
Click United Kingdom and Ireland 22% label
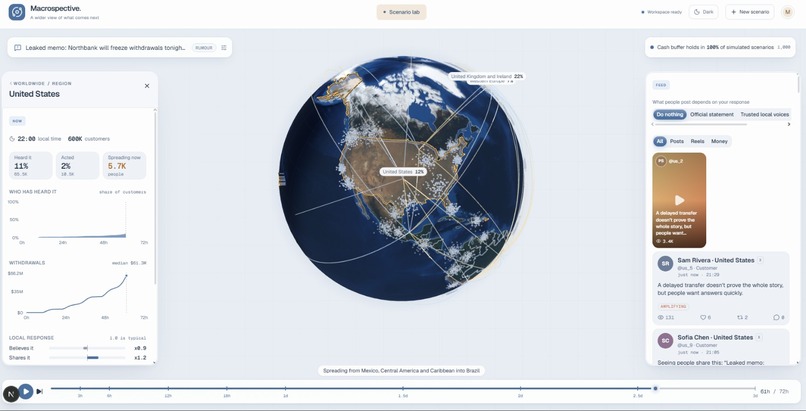[486, 76]
